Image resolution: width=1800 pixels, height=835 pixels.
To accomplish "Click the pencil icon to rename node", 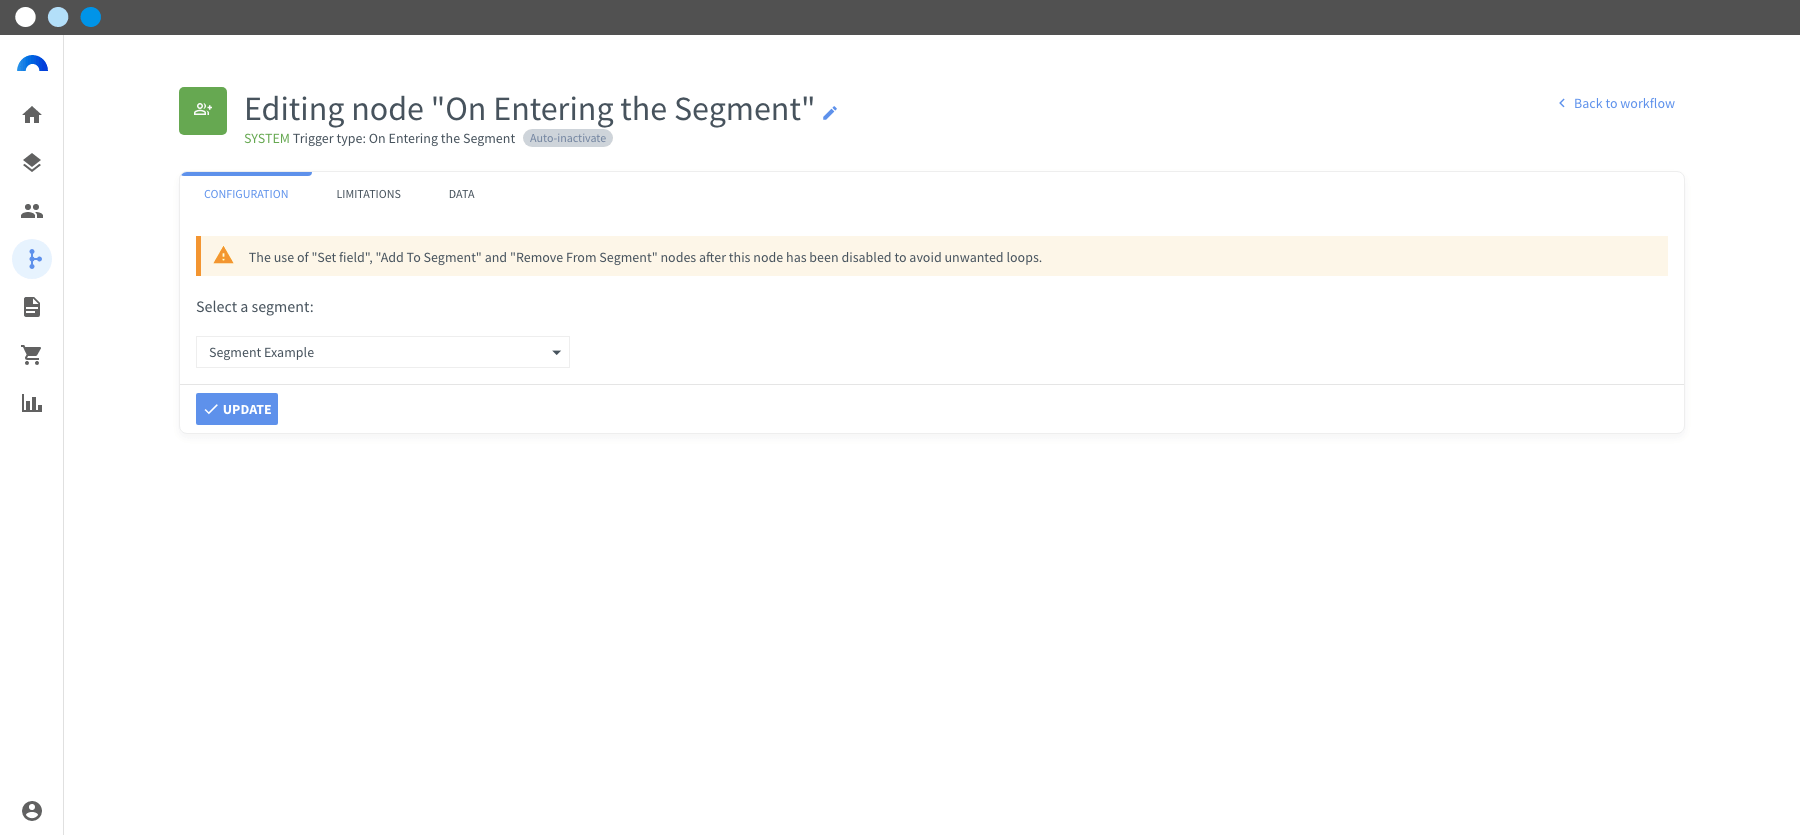I will [830, 113].
